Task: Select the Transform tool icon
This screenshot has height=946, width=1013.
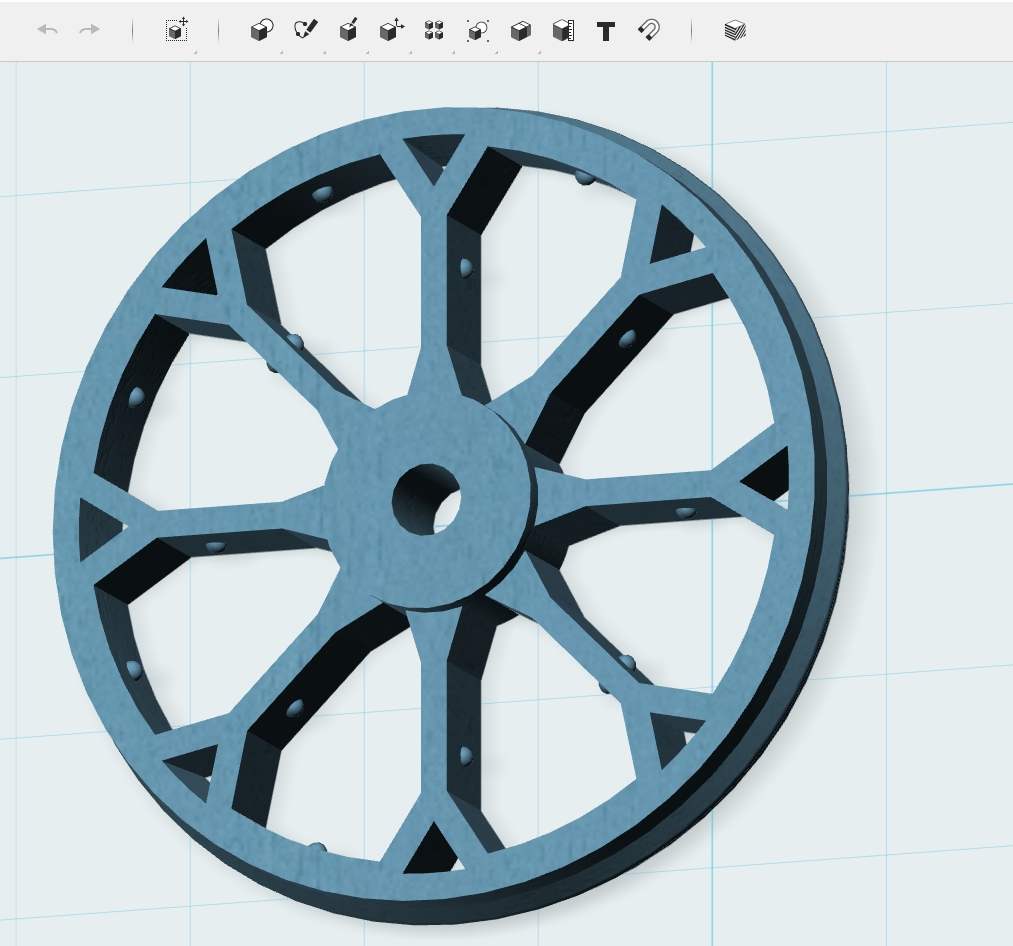Action: [176, 30]
